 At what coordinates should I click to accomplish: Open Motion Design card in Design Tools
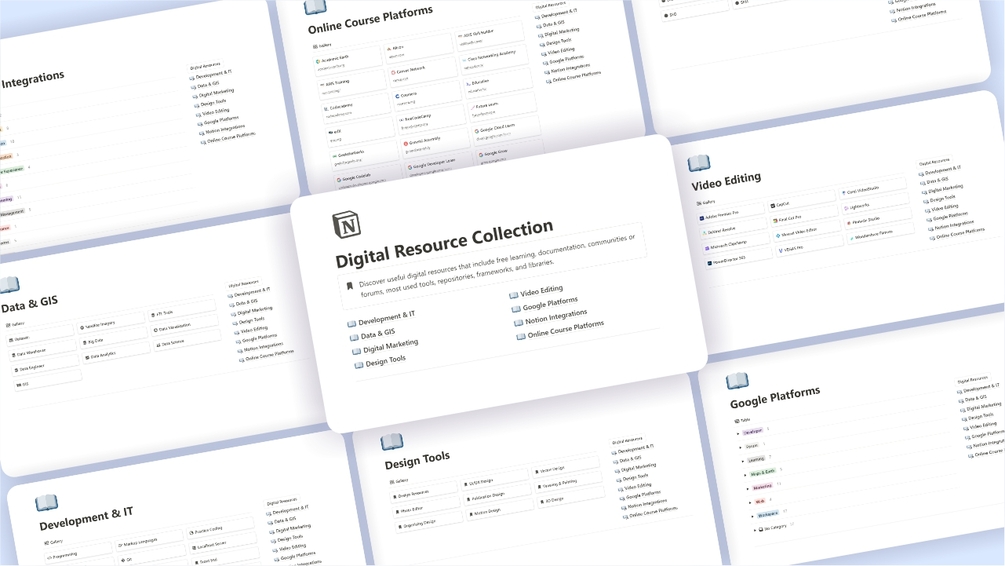tap(499, 510)
